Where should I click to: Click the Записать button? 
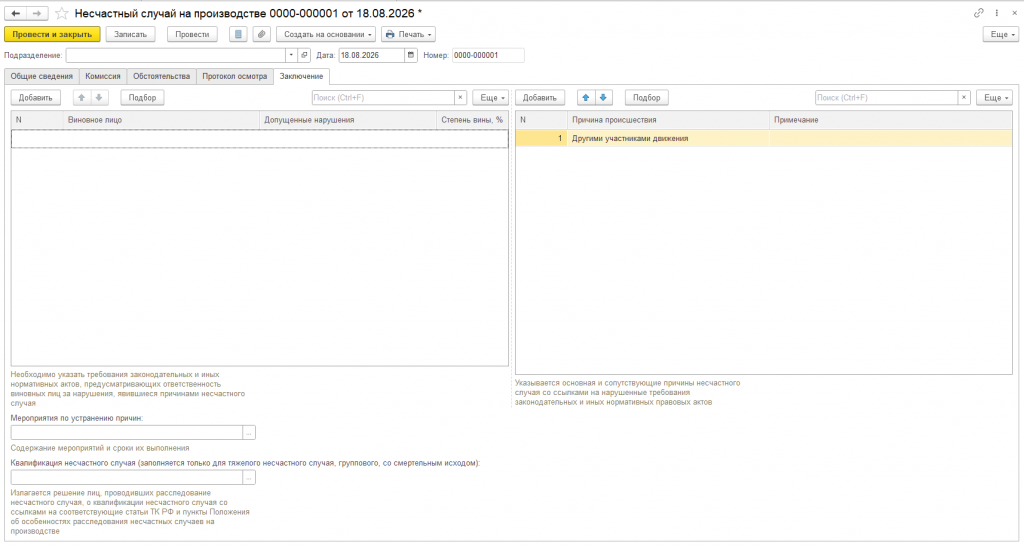pos(131,34)
